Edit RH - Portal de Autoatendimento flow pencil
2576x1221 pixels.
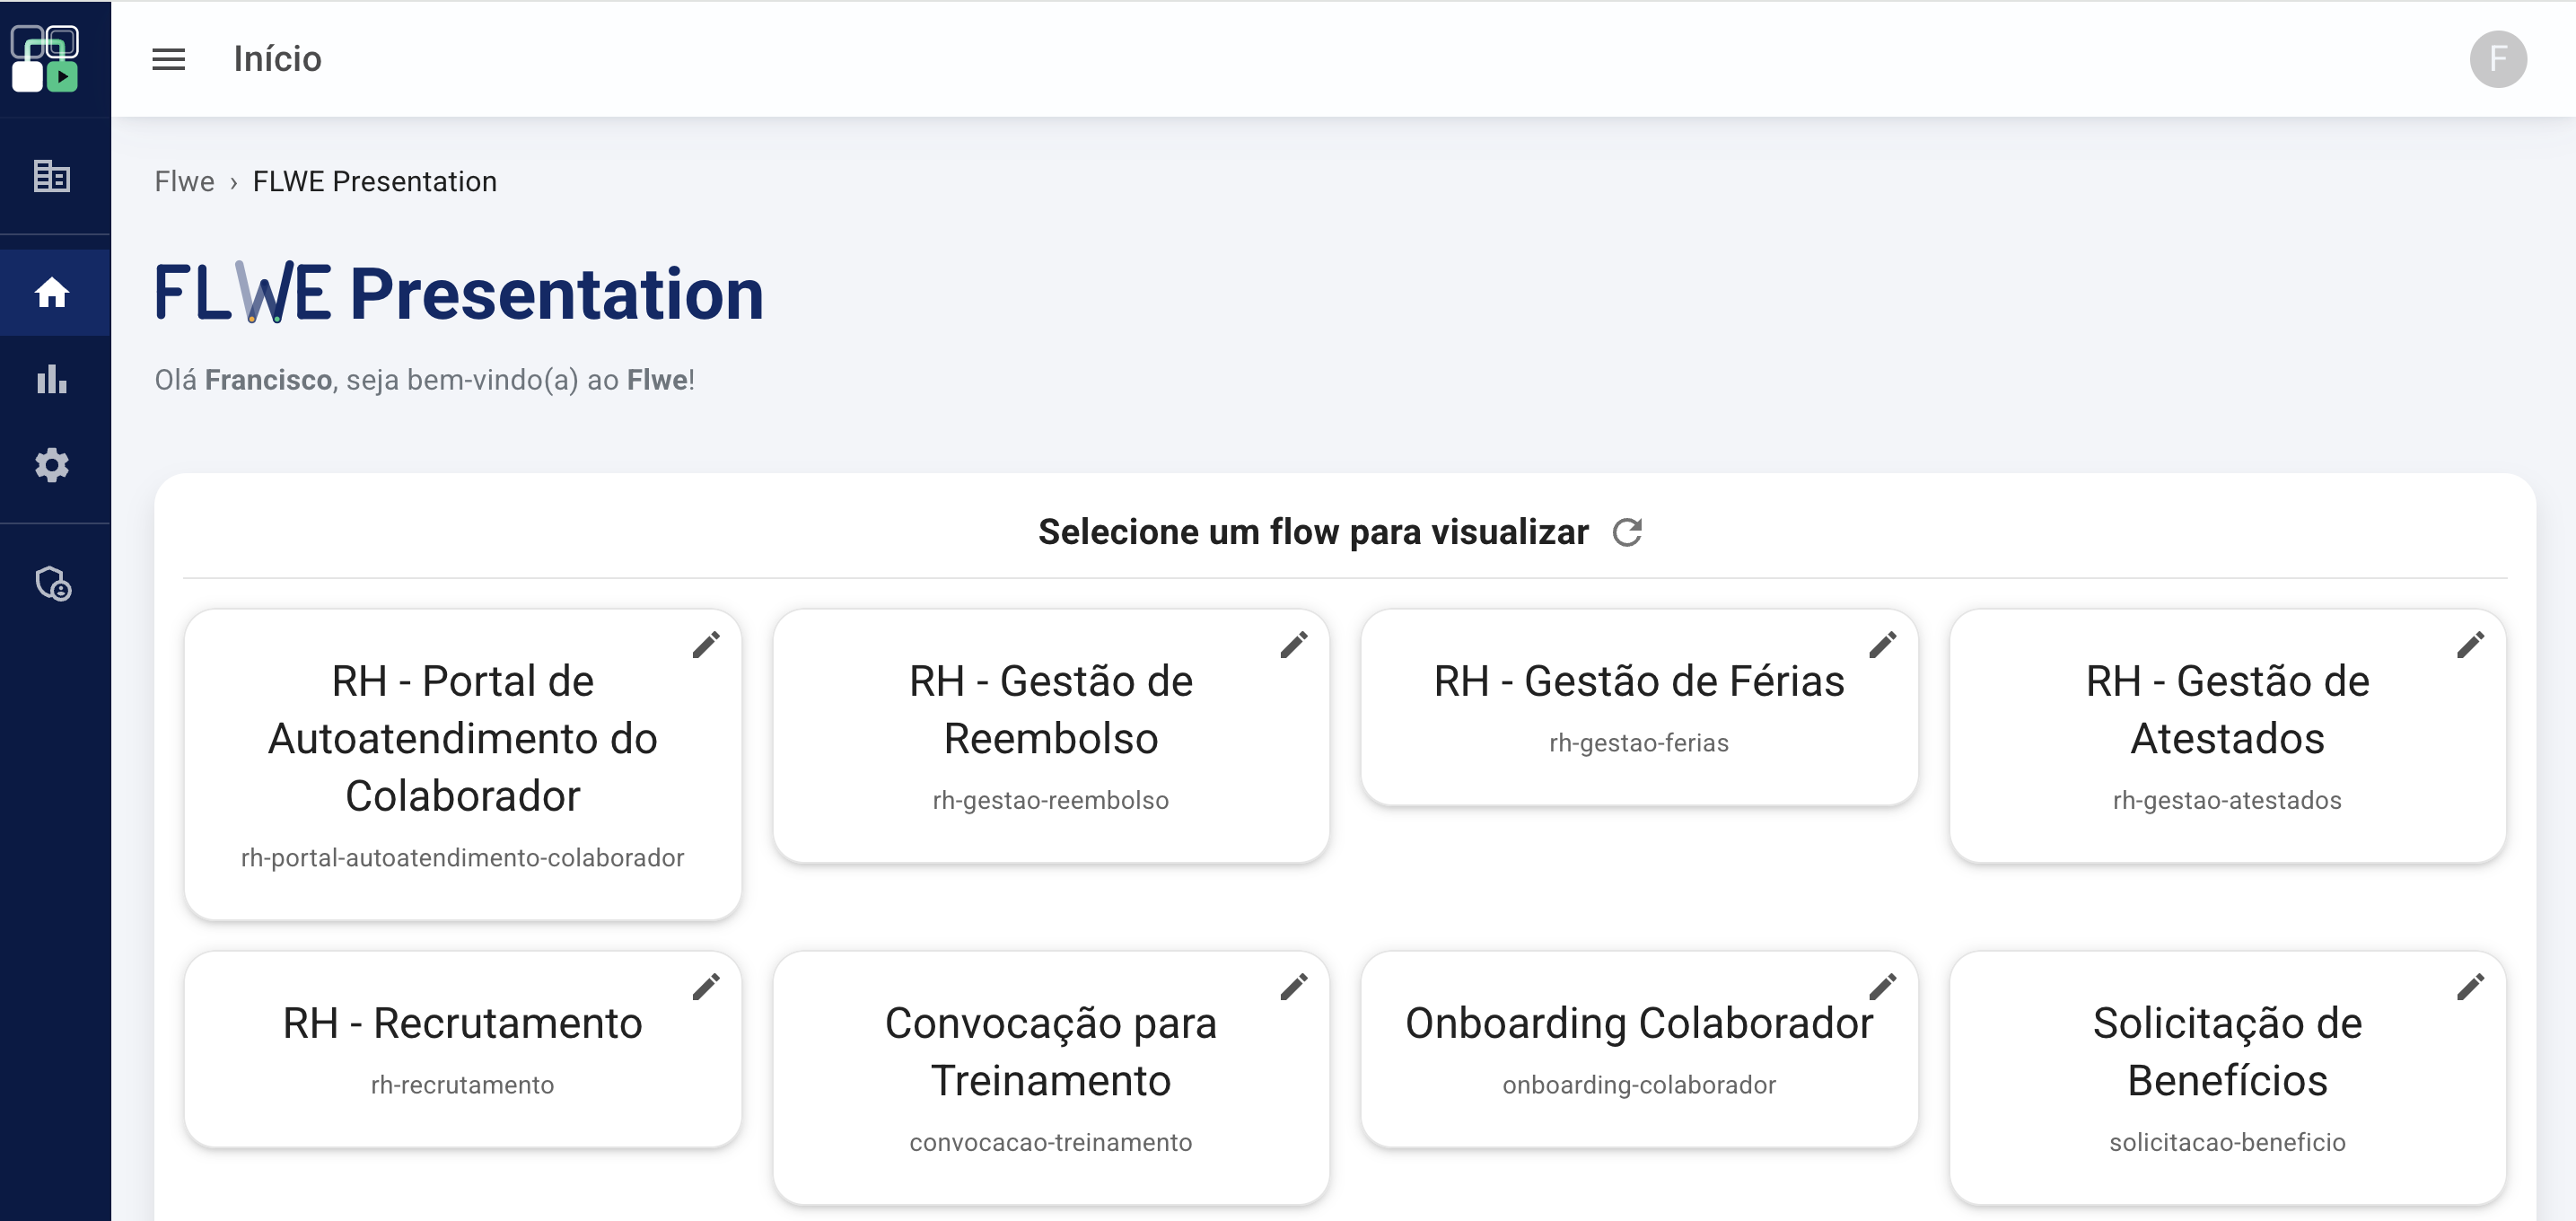pos(706,645)
